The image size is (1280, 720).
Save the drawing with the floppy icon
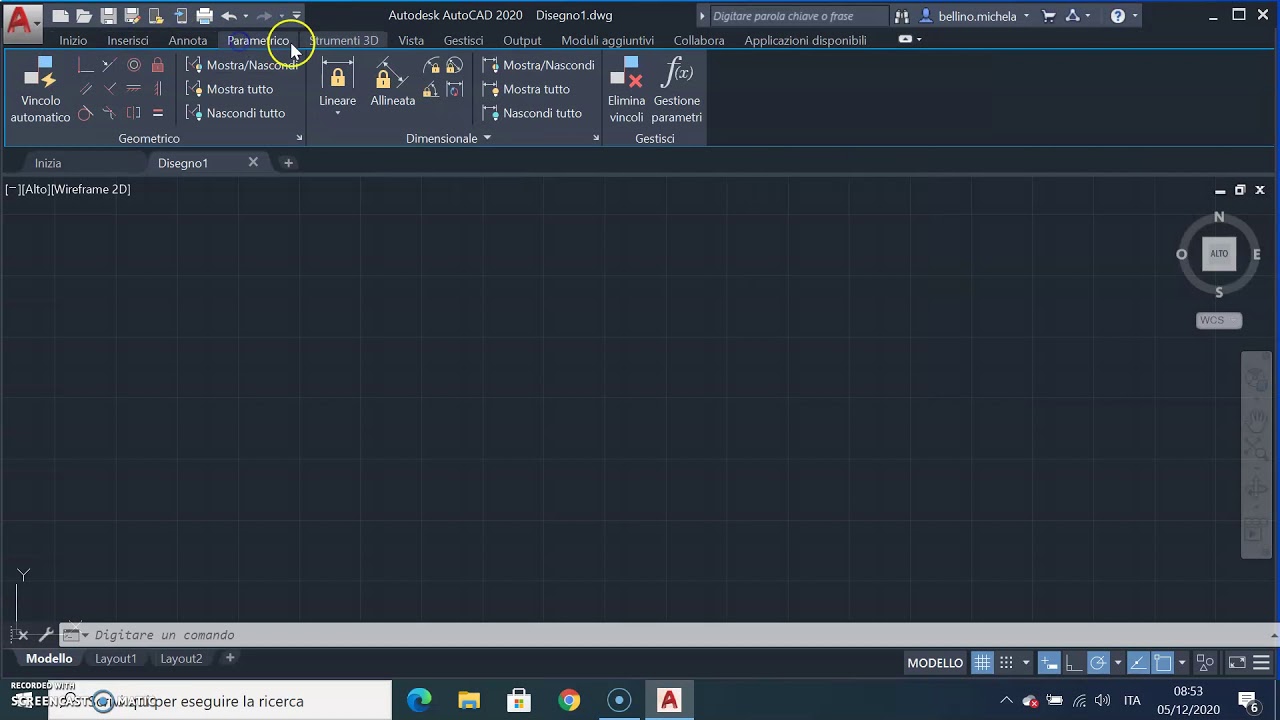coord(108,16)
